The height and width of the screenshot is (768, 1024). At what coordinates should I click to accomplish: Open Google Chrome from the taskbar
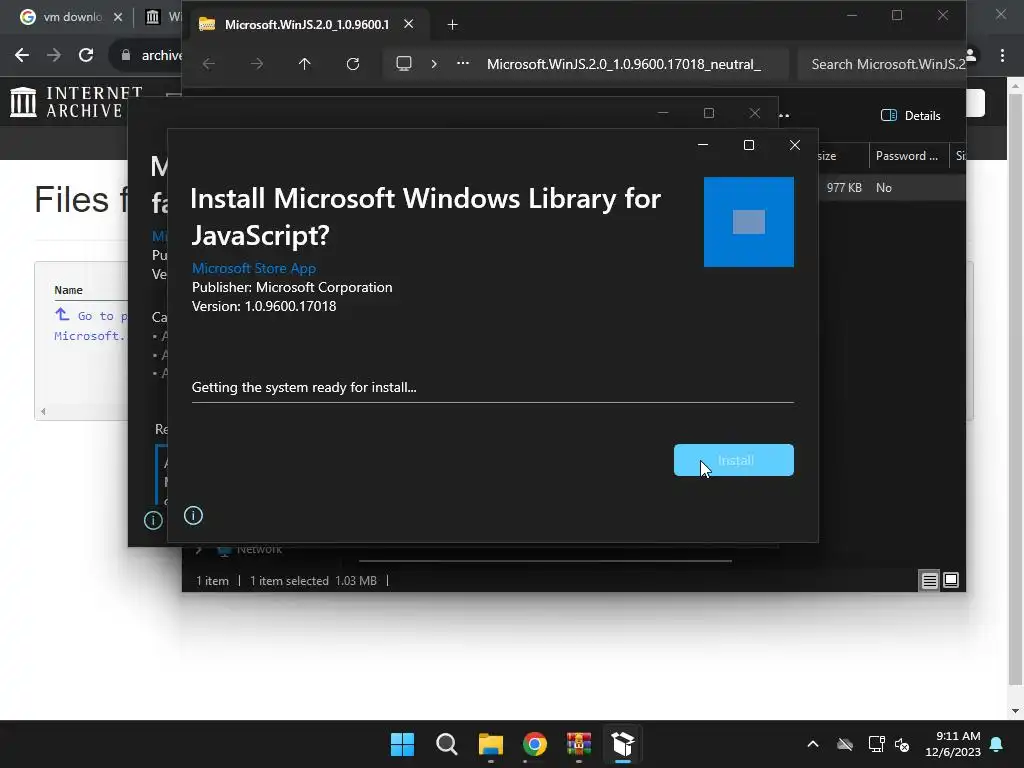(x=535, y=744)
